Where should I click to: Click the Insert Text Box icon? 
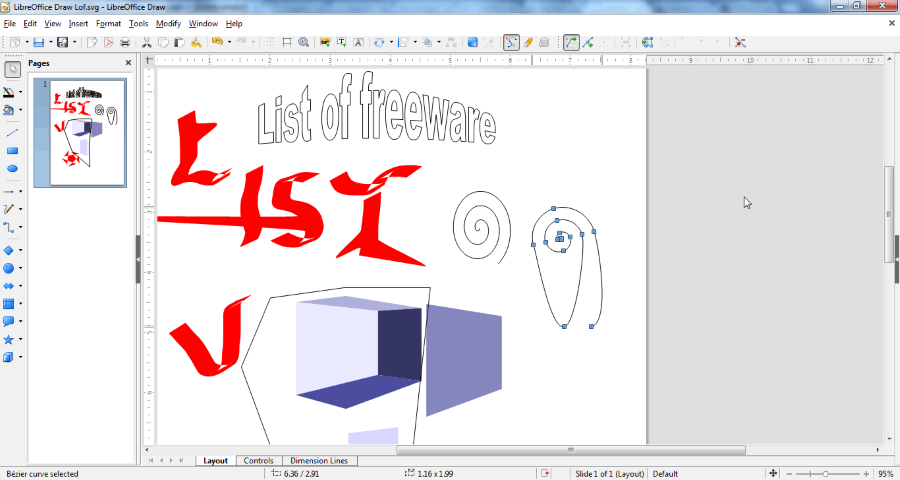tap(342, 42)
